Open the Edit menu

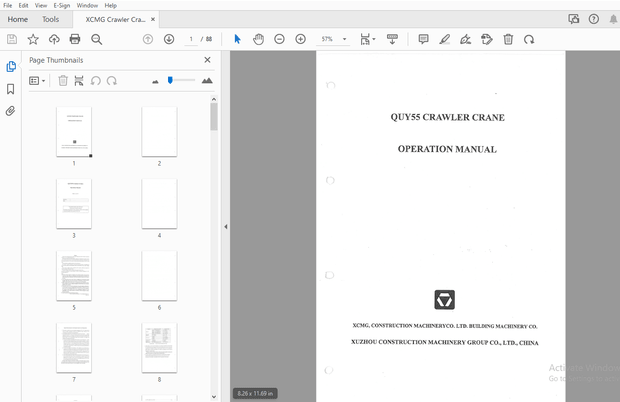[x=23, y=6]
